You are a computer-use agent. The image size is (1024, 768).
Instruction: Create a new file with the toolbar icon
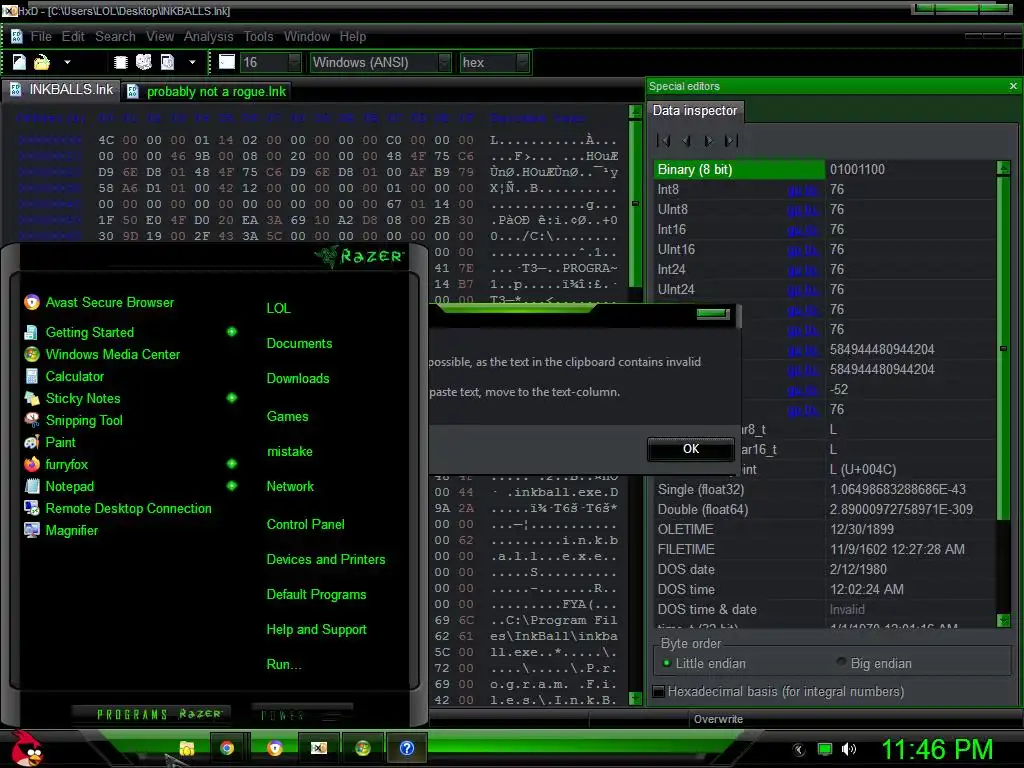[x=20, y=62]
